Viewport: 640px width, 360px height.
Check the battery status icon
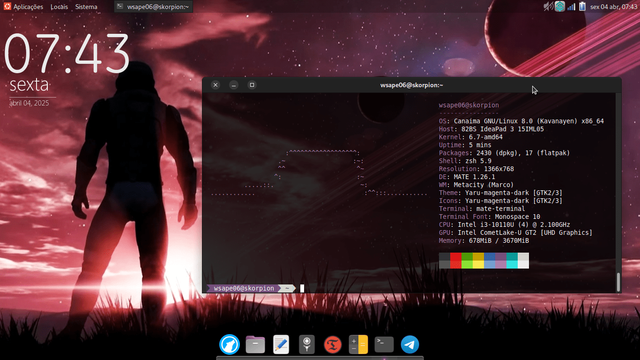tap(582, 7)
